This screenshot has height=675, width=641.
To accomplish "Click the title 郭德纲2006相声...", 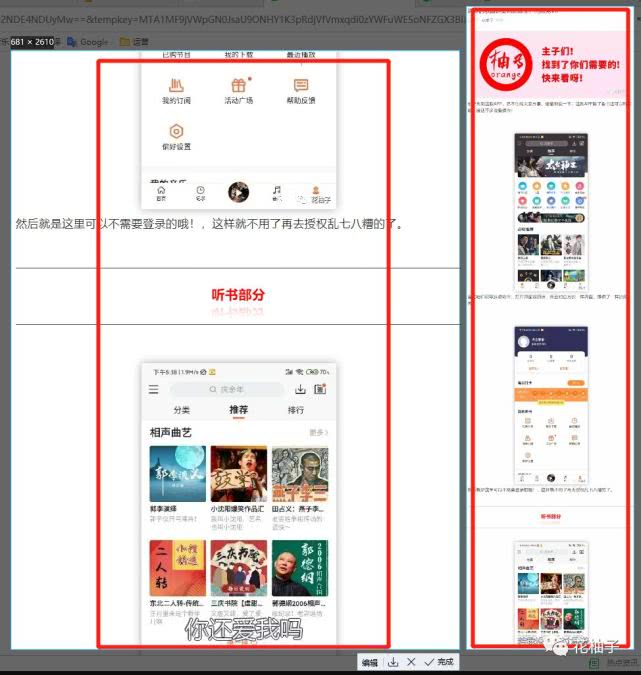I will point(299,603).
